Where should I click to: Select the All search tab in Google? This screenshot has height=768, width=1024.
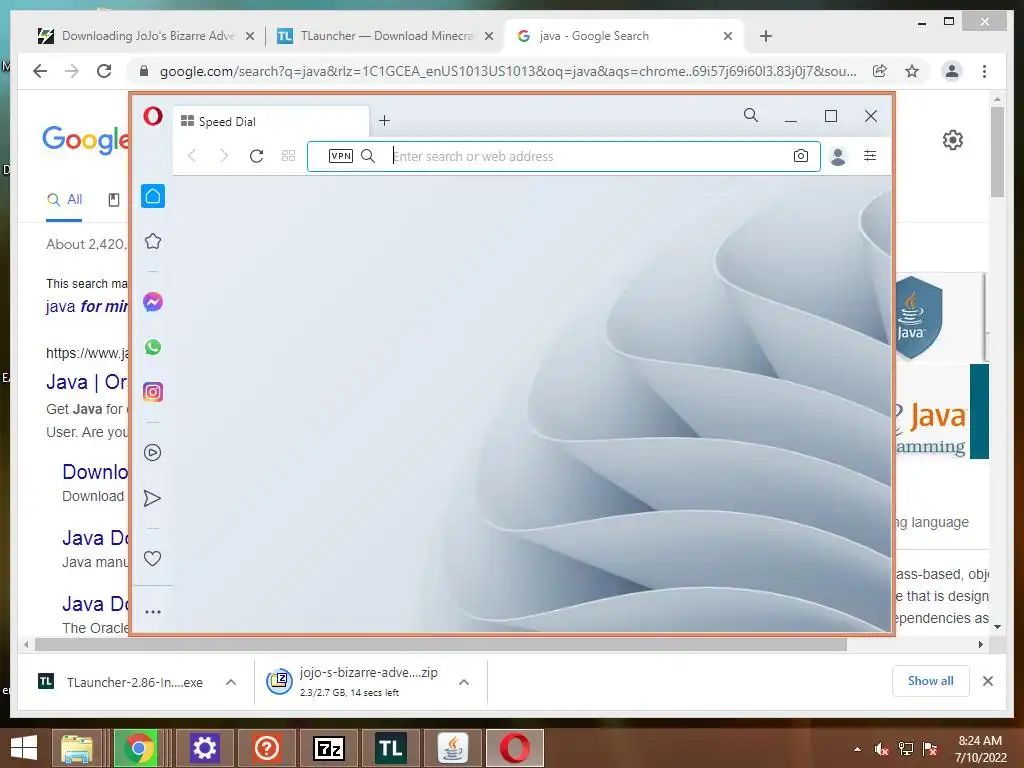tap(64, 200)
